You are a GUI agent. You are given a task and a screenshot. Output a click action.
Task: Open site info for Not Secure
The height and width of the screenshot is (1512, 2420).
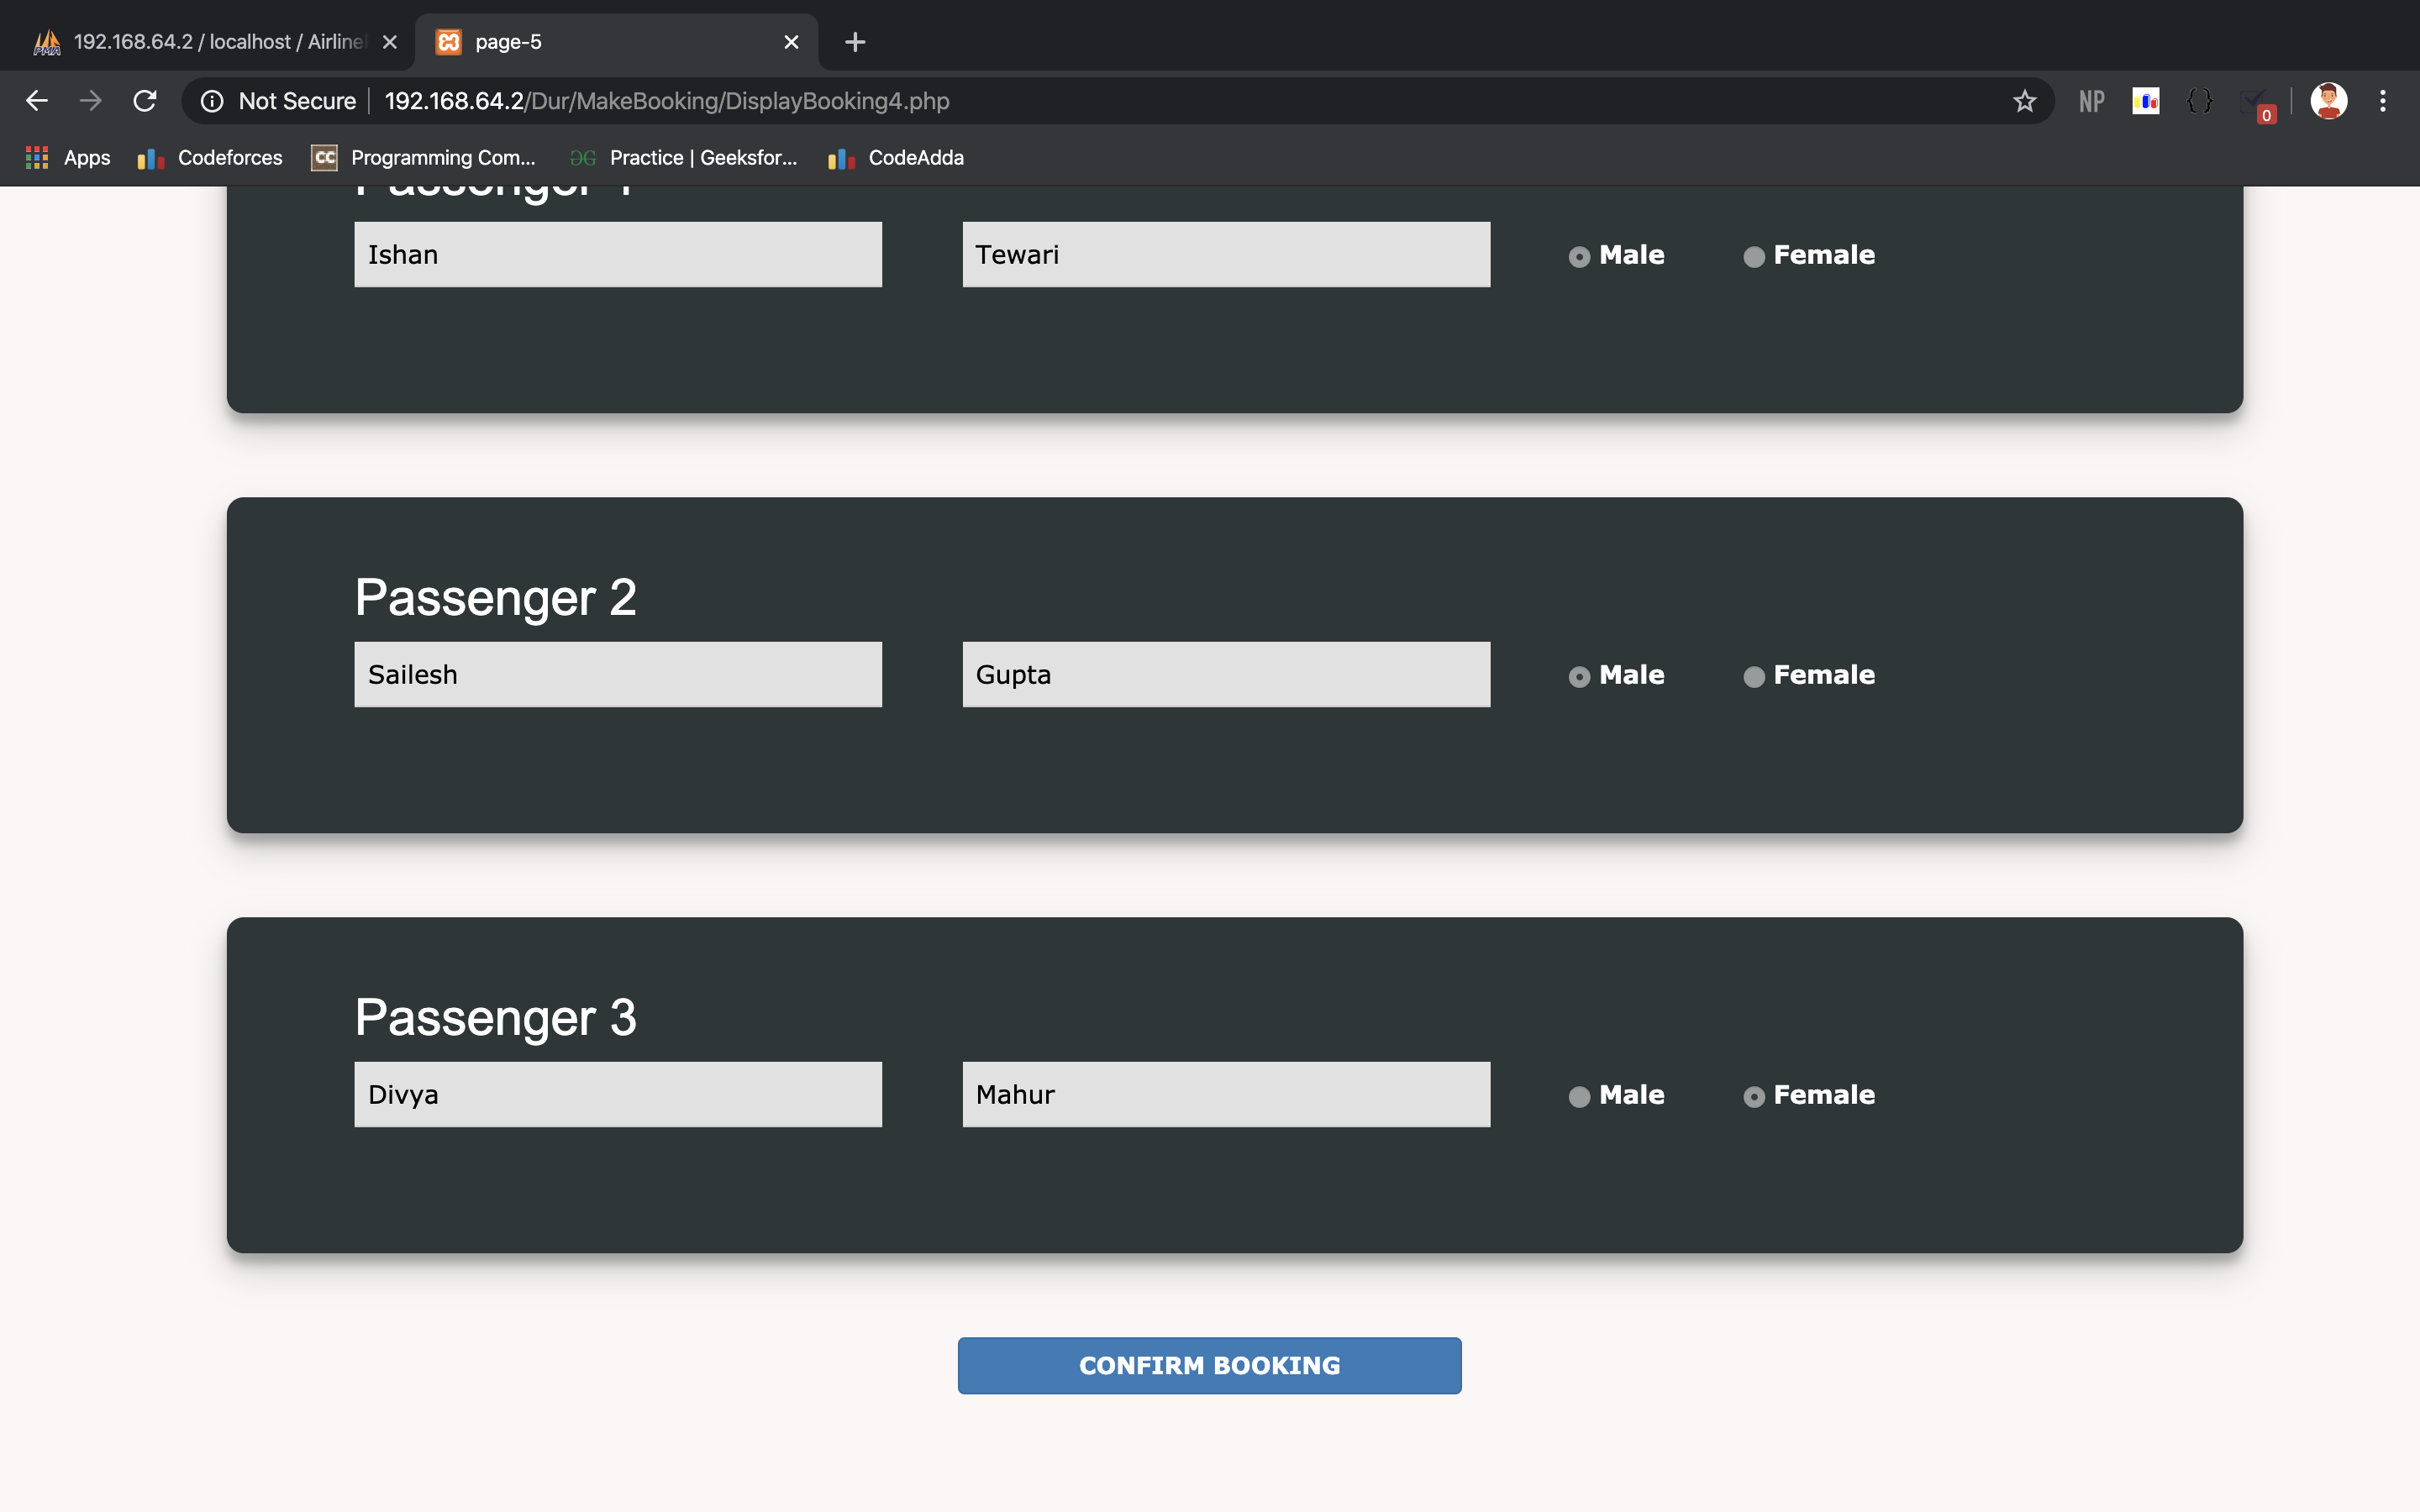(278, 101)
